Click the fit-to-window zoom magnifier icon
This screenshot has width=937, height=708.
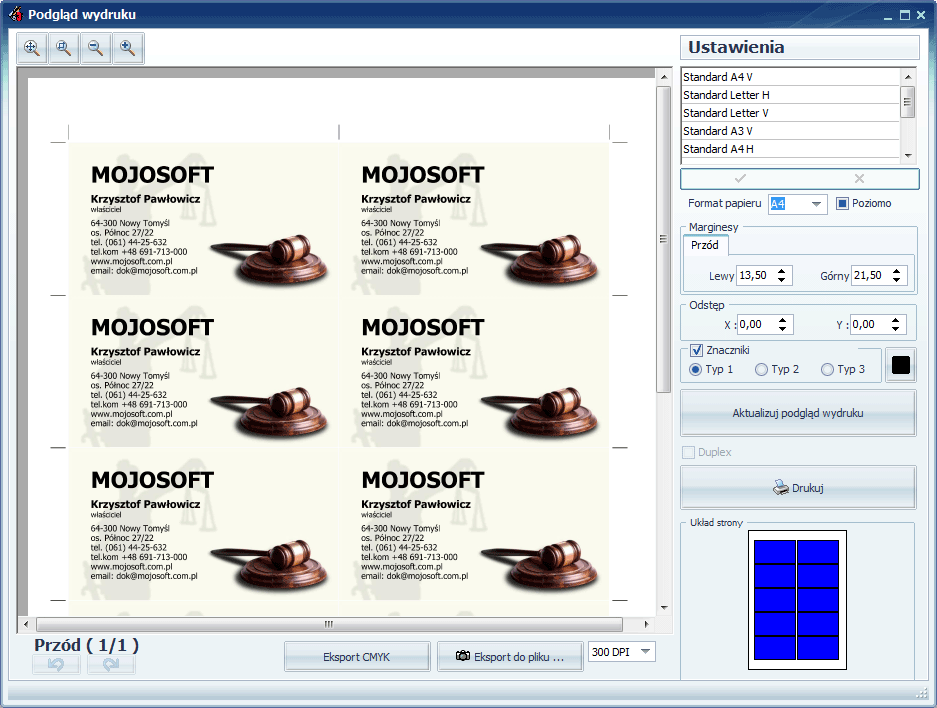tap(32, 48)
